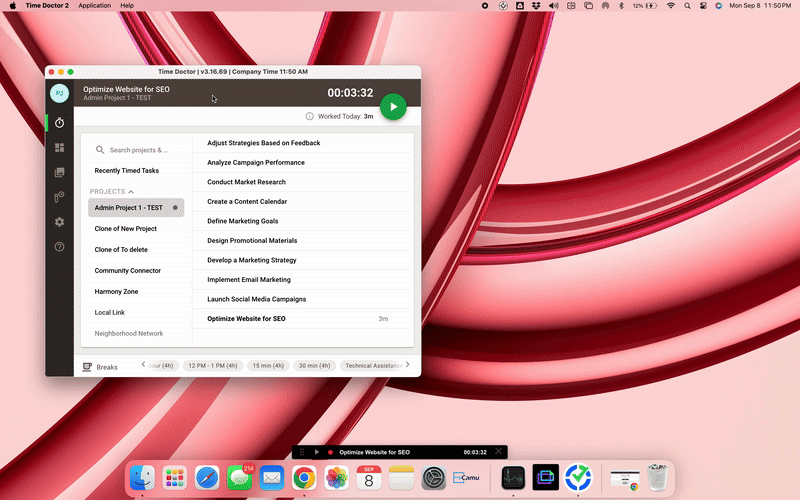Viewport: 800px width, 500px height.
Task: Open the Apple menu
Action: click(13, 6)
